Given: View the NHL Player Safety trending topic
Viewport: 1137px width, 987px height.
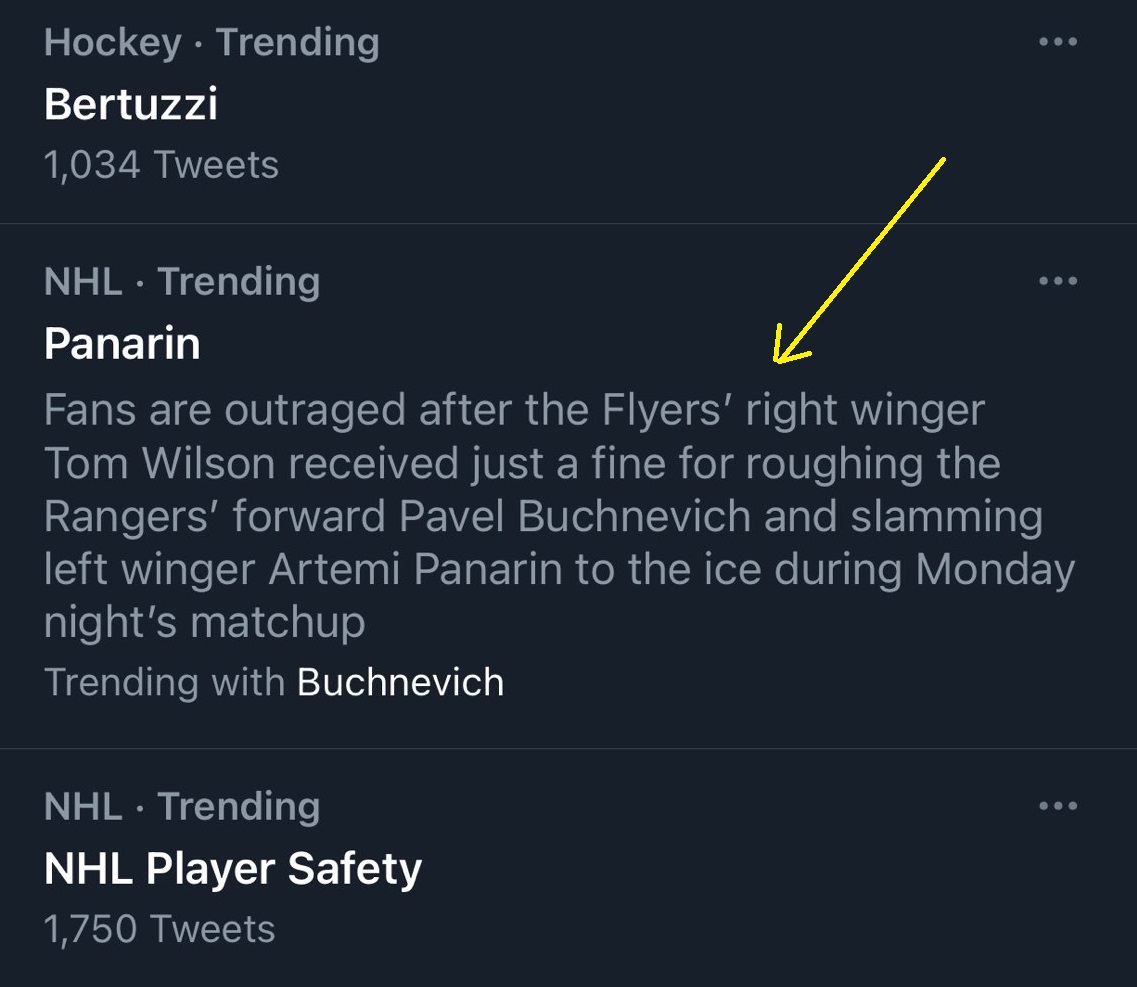Looking at the screenshot, I should tap(233, 868).
